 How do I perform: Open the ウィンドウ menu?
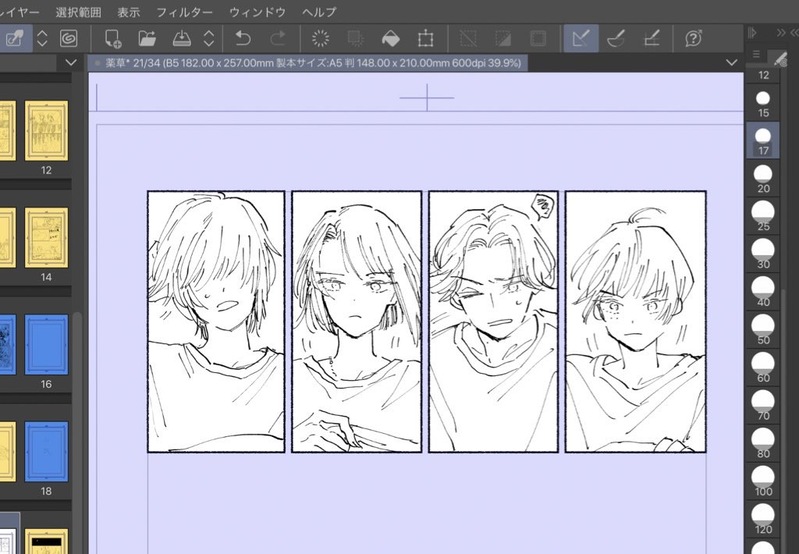257,12
